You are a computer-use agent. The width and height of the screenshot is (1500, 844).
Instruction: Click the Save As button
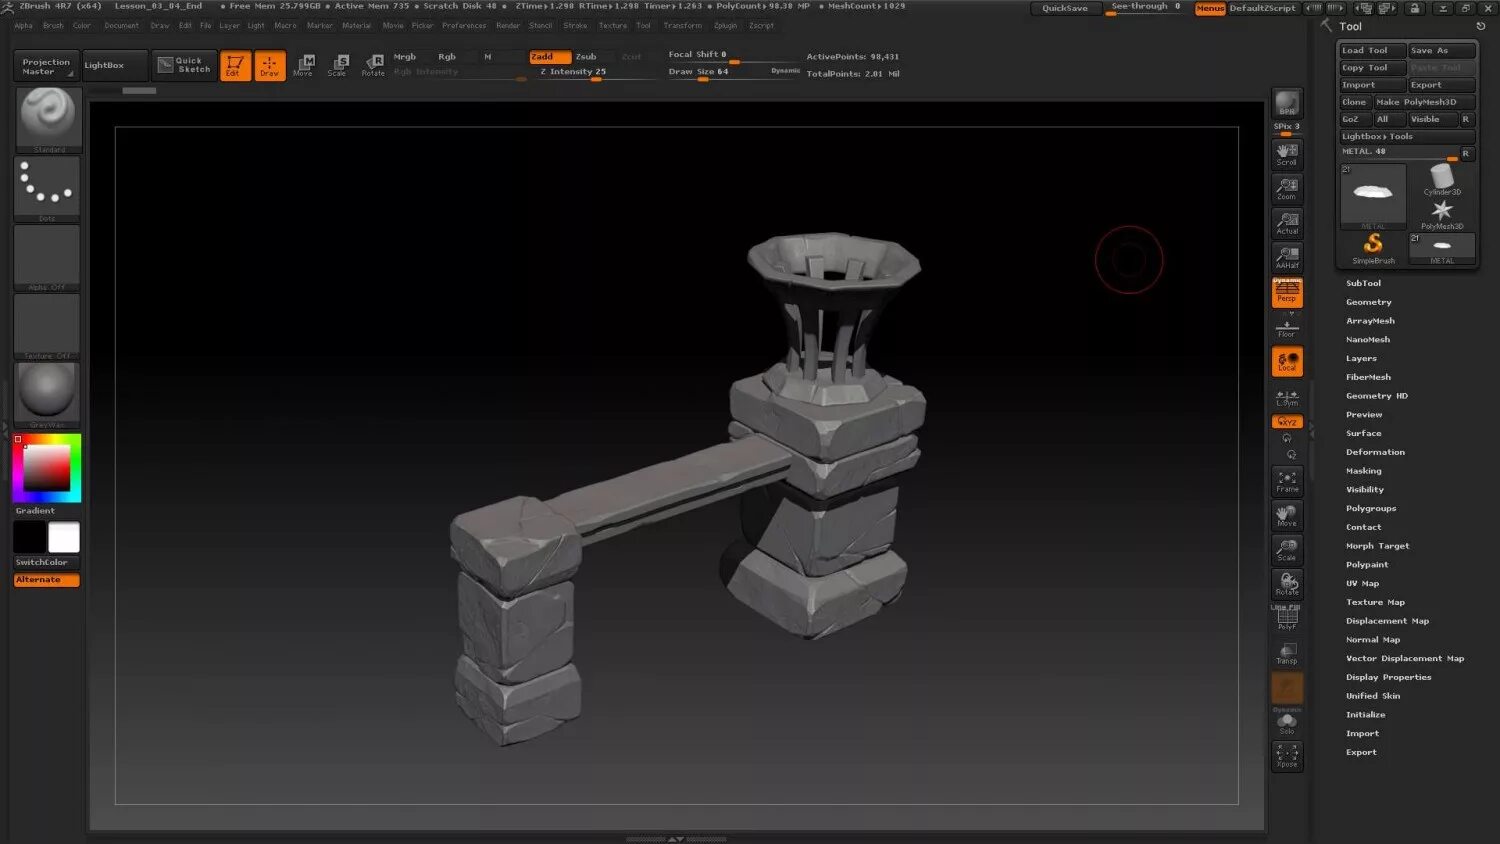pyautogui.click(x=1442, y=50)
